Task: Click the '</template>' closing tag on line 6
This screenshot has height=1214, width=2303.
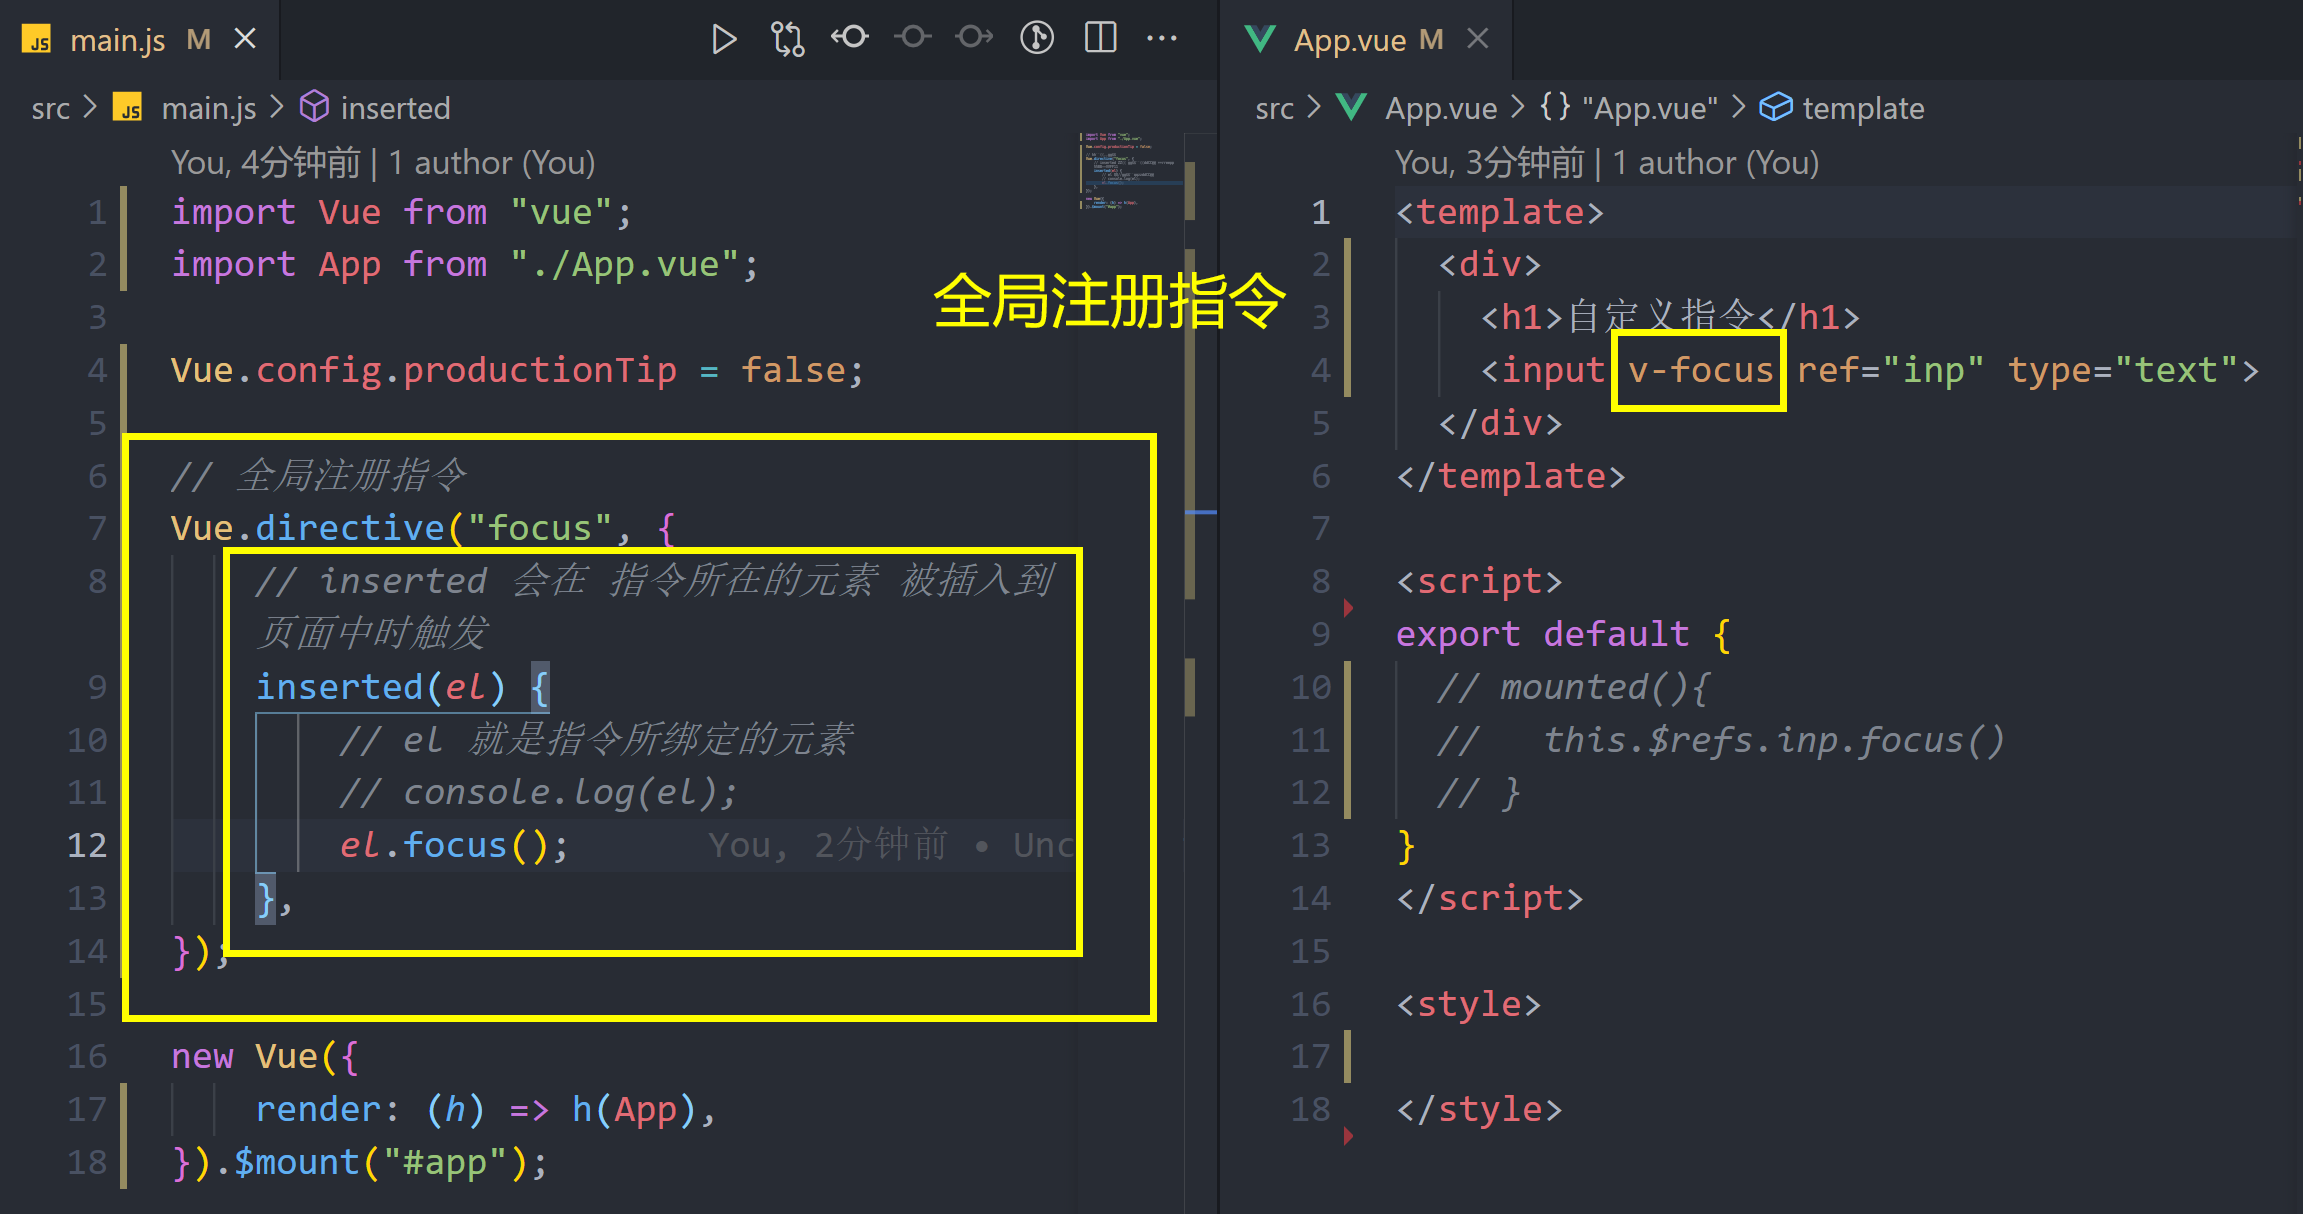Action: (1511, 476)
